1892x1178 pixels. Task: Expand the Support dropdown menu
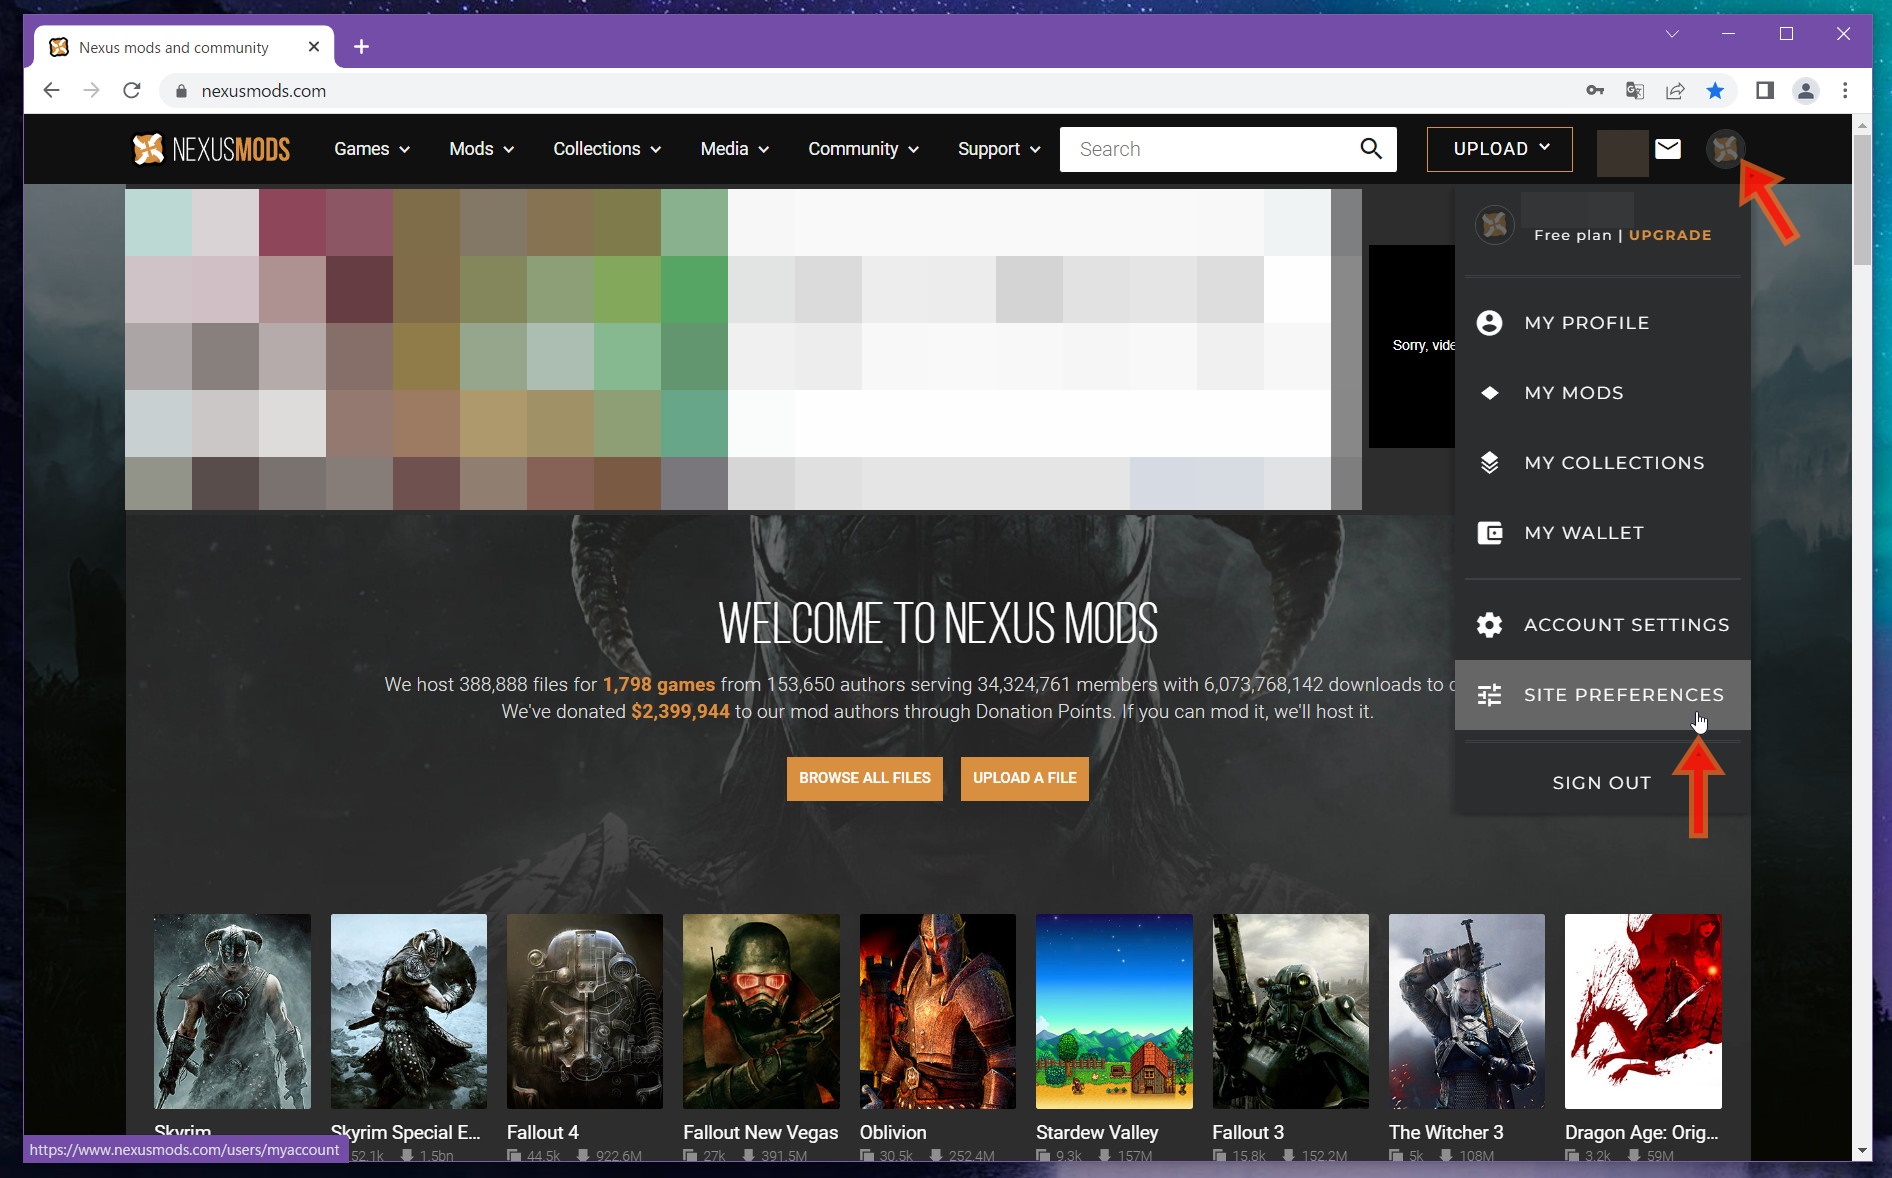pyautogui.click(x=999, y=149)
